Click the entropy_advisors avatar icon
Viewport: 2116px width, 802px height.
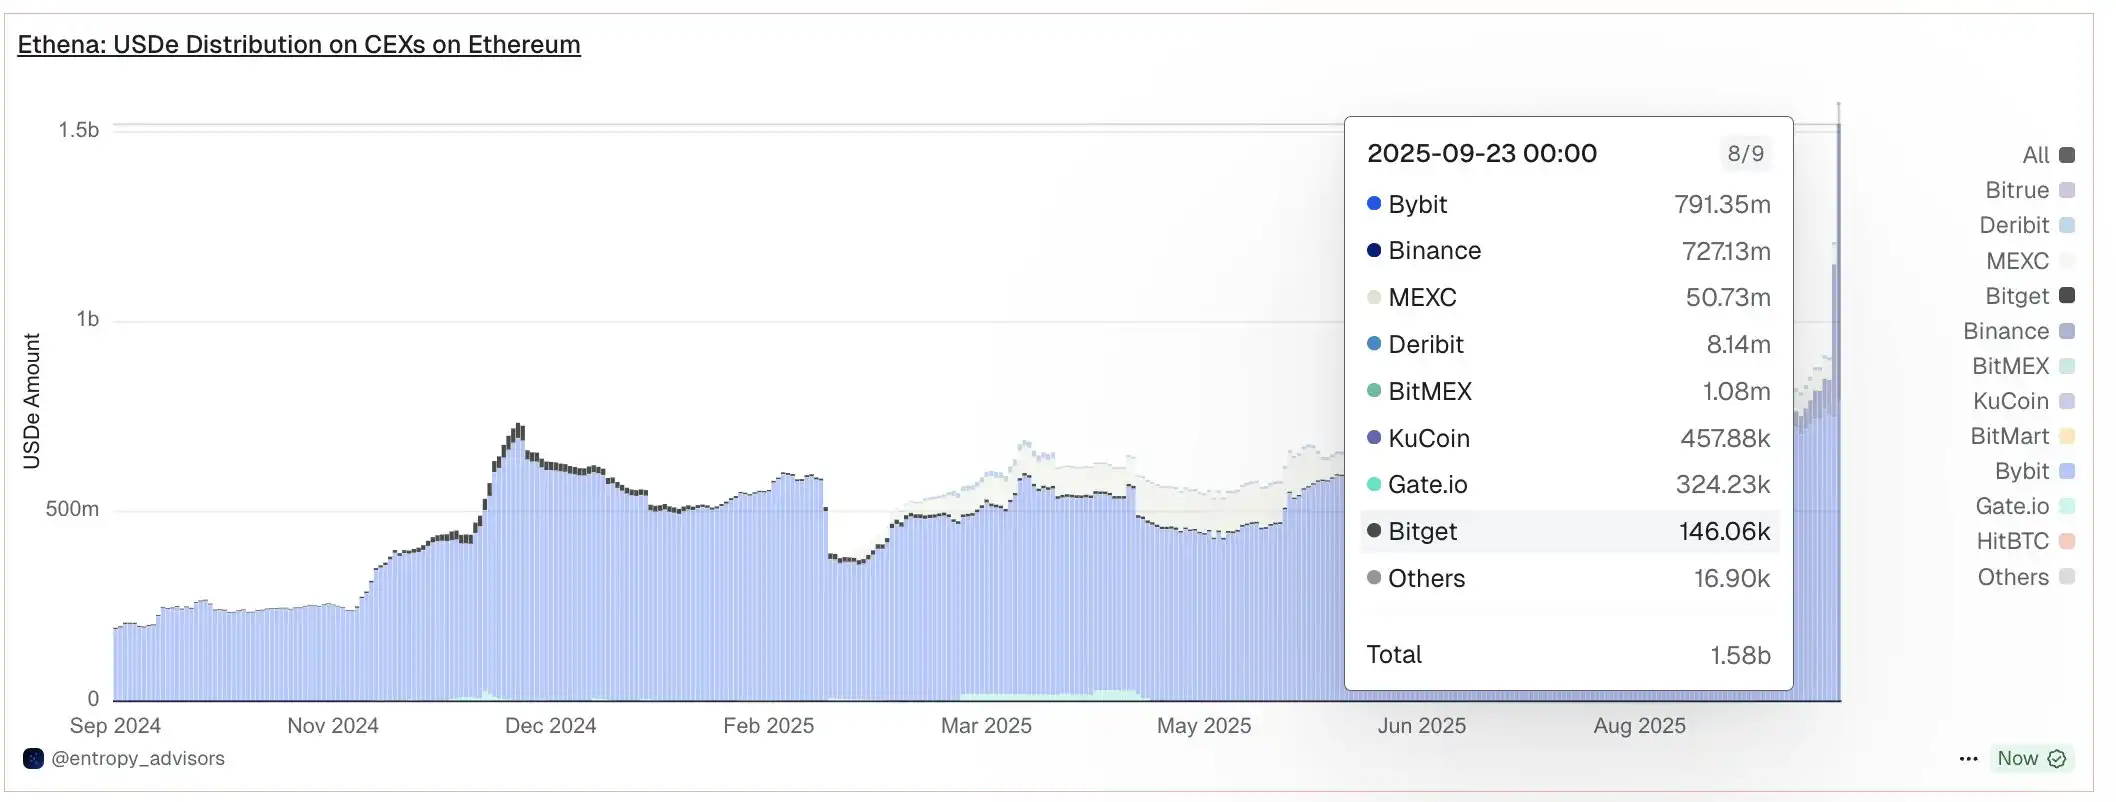33,758
